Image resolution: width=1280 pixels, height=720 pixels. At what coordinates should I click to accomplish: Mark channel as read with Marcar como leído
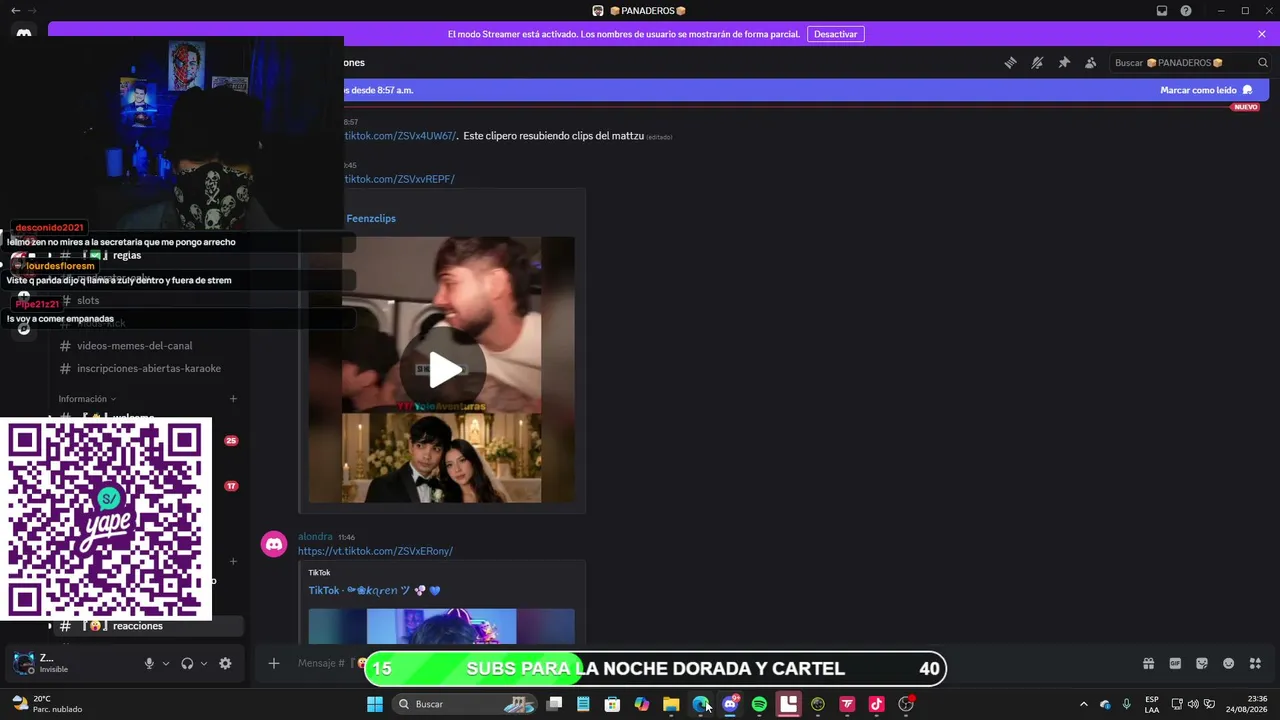click(x=1206, y=90)
